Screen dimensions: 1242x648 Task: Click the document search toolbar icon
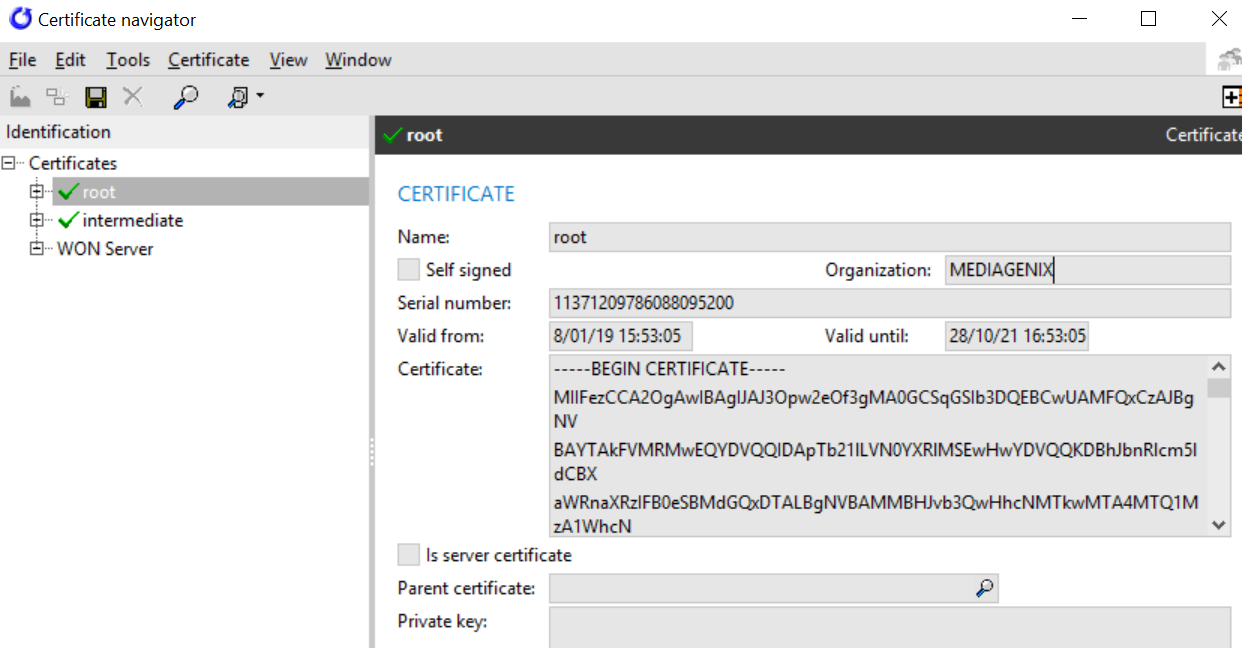(238, 96)
